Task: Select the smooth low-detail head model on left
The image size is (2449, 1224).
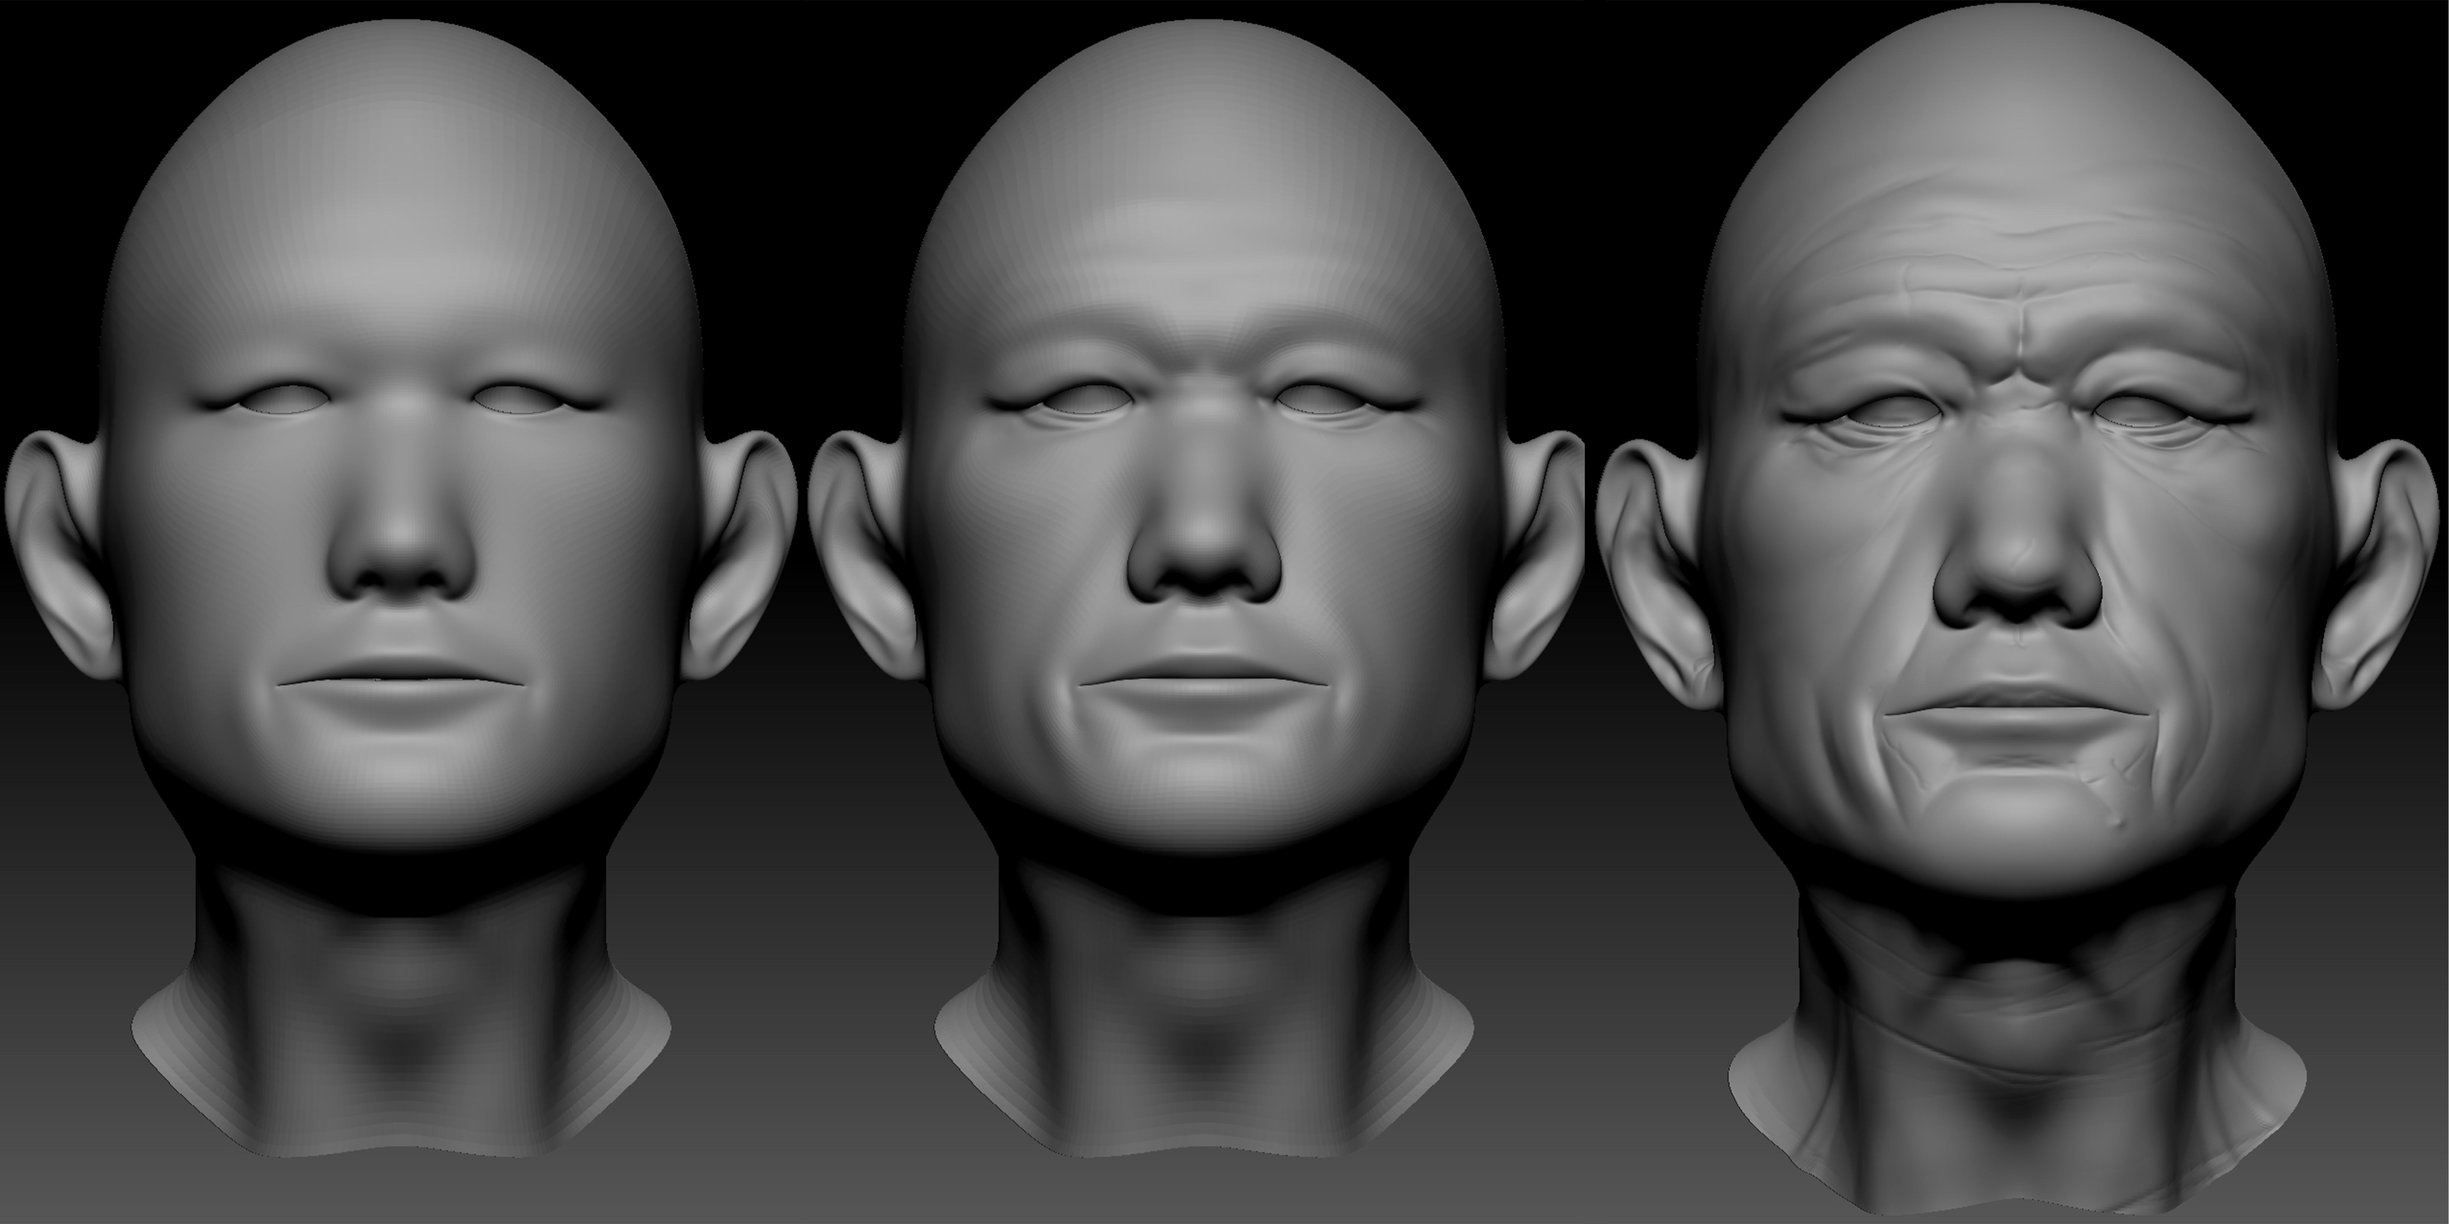Action: point(400,590)
